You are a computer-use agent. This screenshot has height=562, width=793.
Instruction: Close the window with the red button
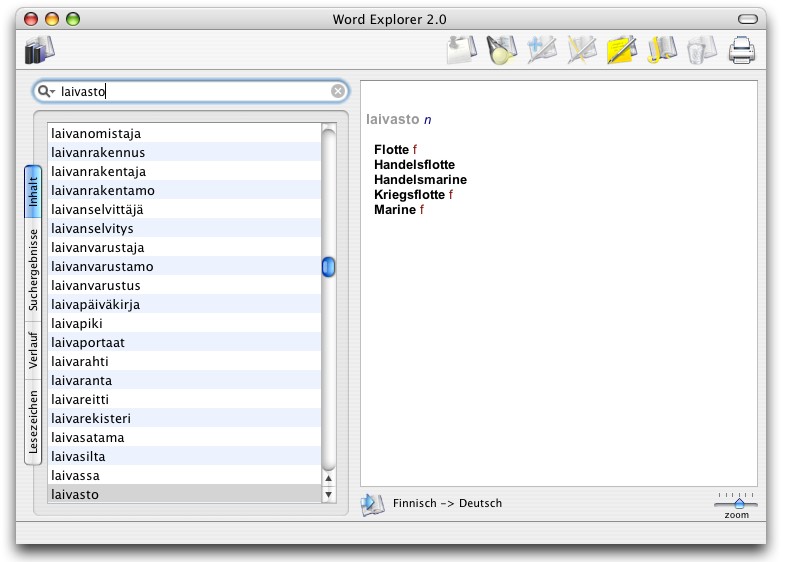pyautogui.click(x=31, y=19)
